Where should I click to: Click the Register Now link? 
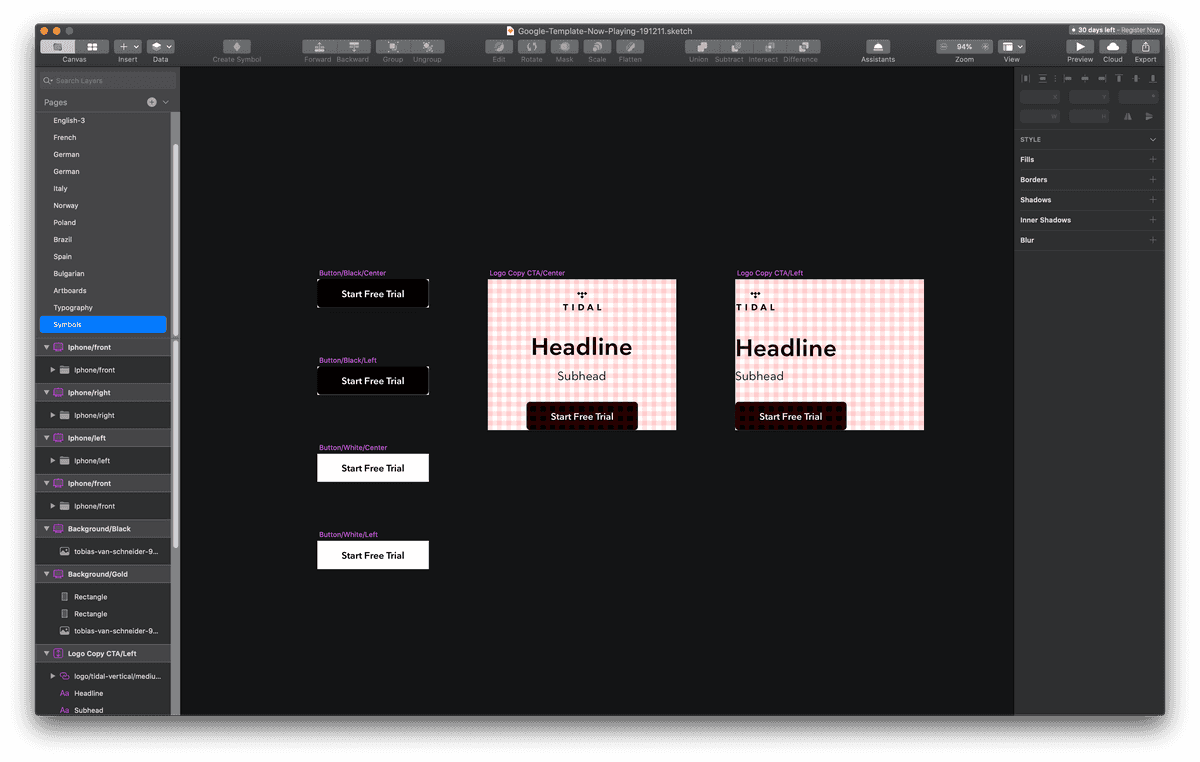coord(1139,30)
